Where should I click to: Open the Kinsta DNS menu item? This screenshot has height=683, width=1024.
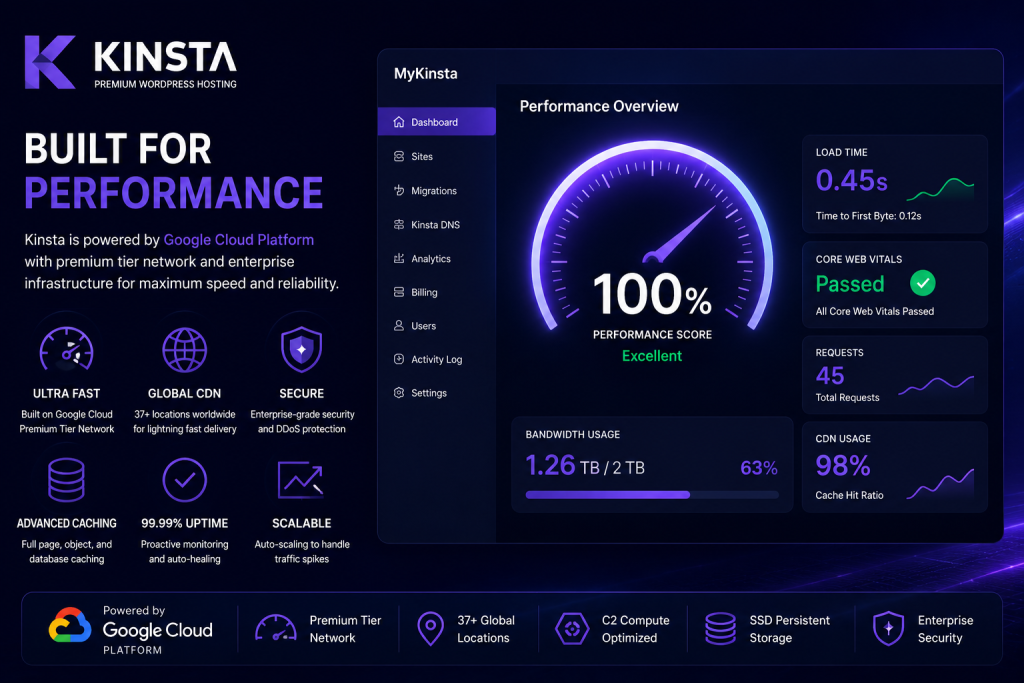click(x=436, y=225)
